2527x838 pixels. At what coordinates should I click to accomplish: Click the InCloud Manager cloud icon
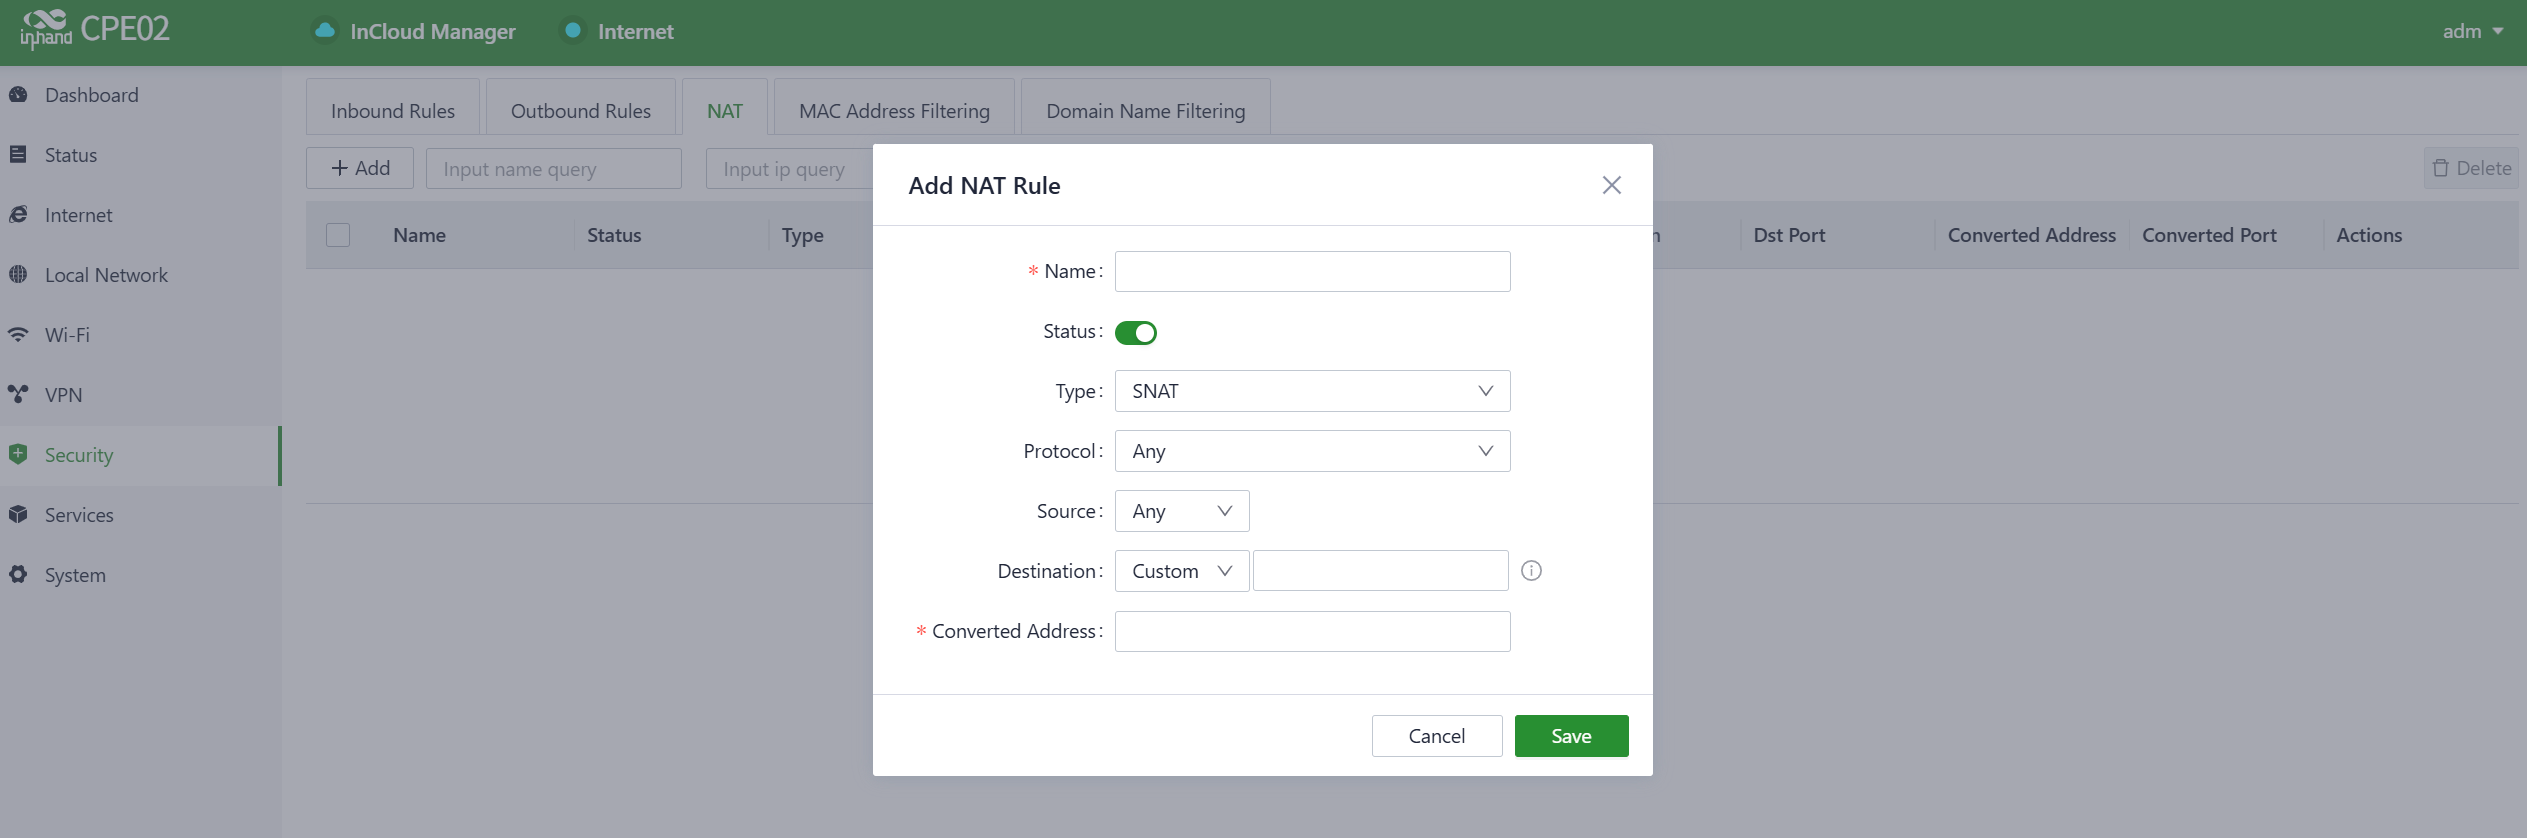[x=325, y=31]
